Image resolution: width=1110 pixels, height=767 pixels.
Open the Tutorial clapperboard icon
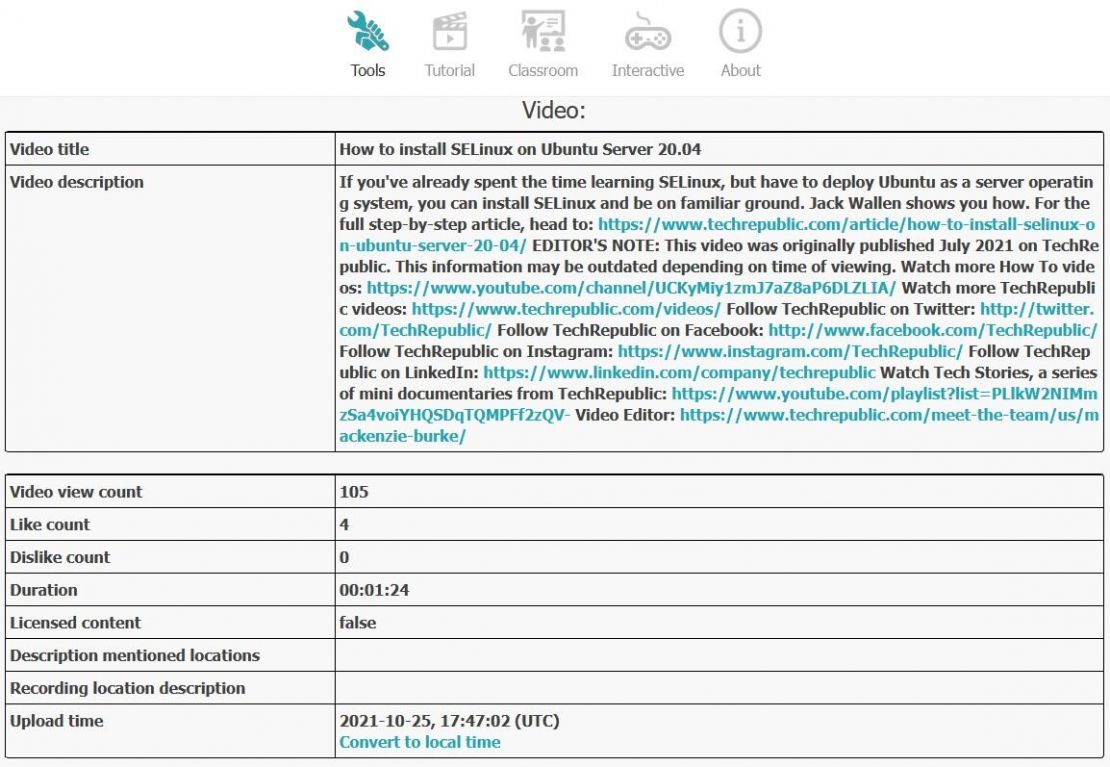pyautogui.click(x=450, y=31)
